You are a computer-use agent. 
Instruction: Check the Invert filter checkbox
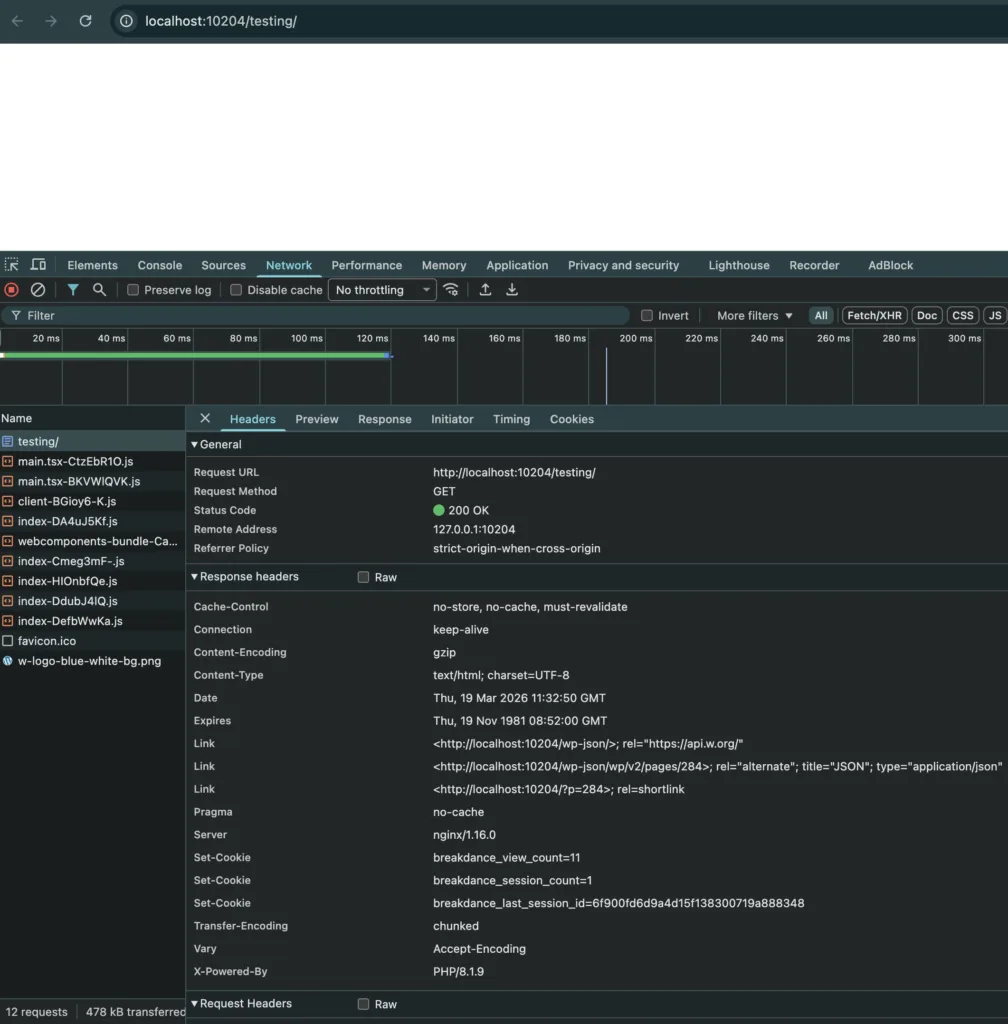(x=647, y=315)
